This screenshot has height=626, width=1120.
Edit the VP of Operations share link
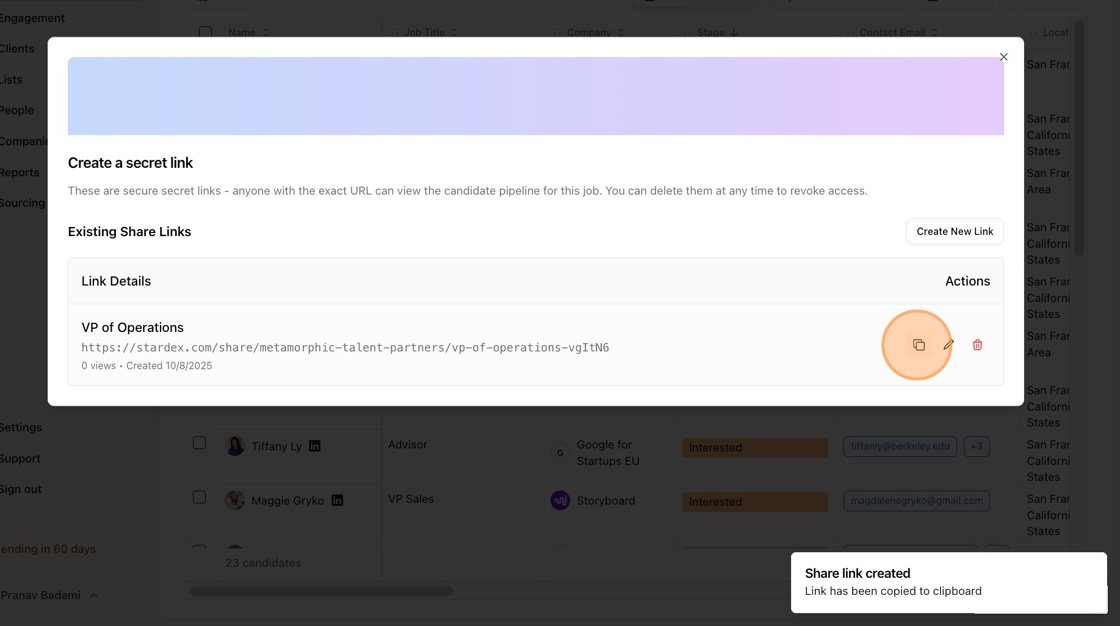pos(949,345)
